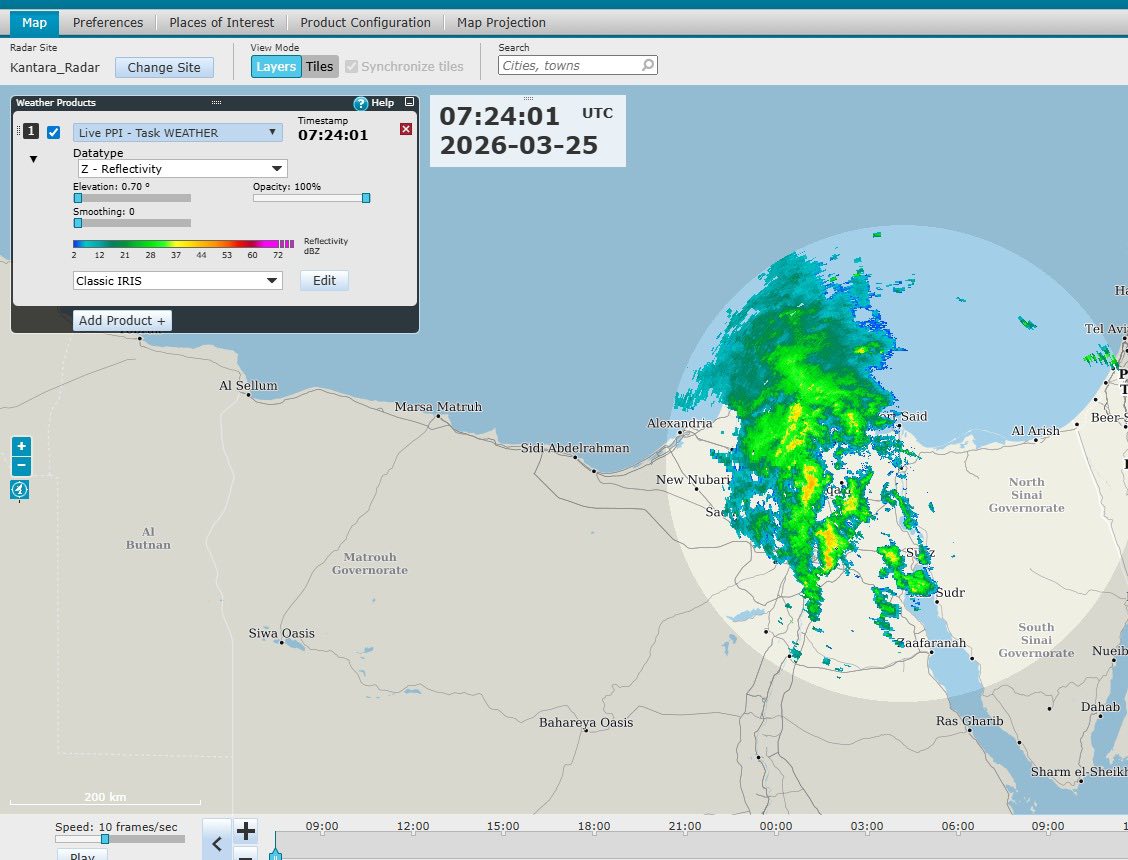The image size is (1128, 860).
Task: Click the Play button
Action: pyautogui.click(x=82, y=855)
